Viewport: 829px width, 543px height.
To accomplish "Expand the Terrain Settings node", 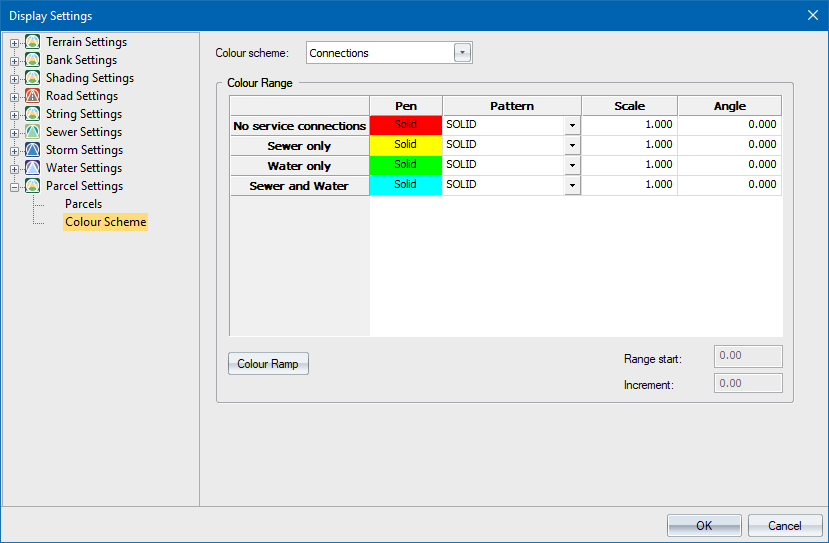I will coord(15,43).
